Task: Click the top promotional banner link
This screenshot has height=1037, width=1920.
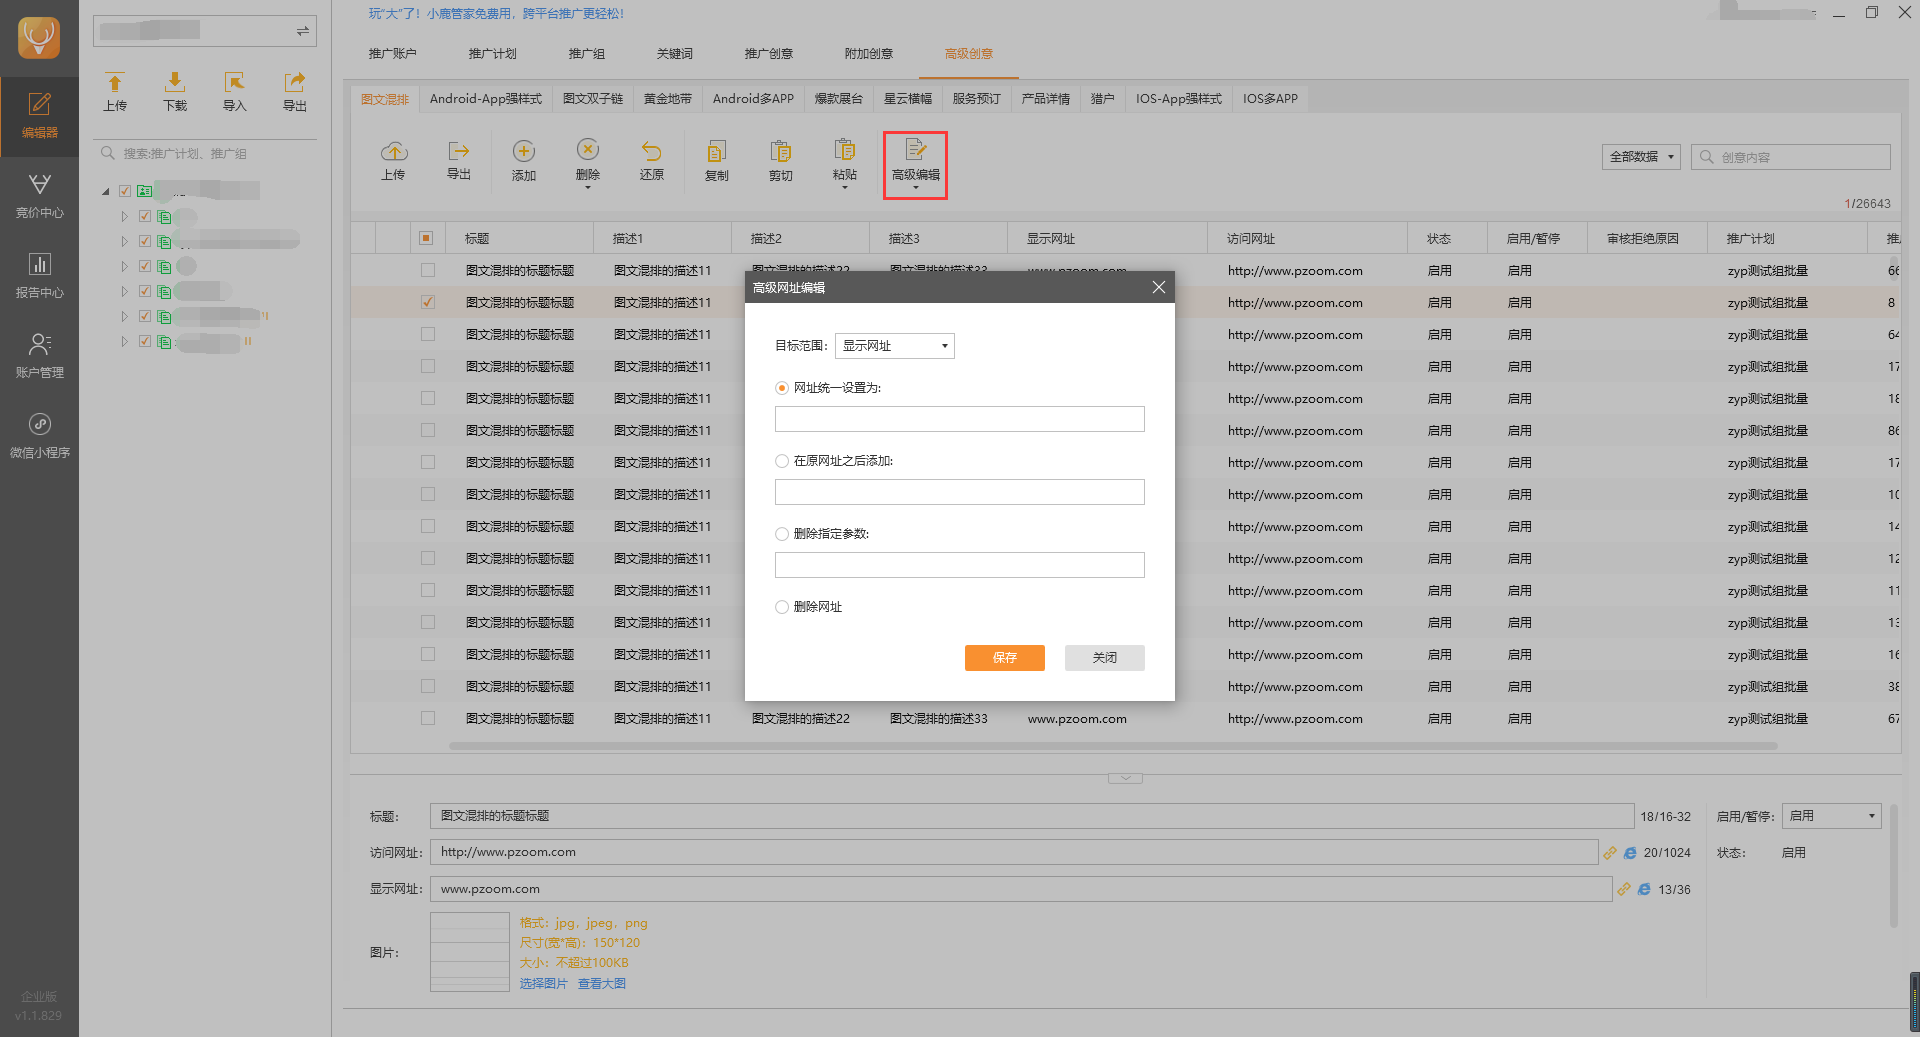Action: (x=496, y=14)
